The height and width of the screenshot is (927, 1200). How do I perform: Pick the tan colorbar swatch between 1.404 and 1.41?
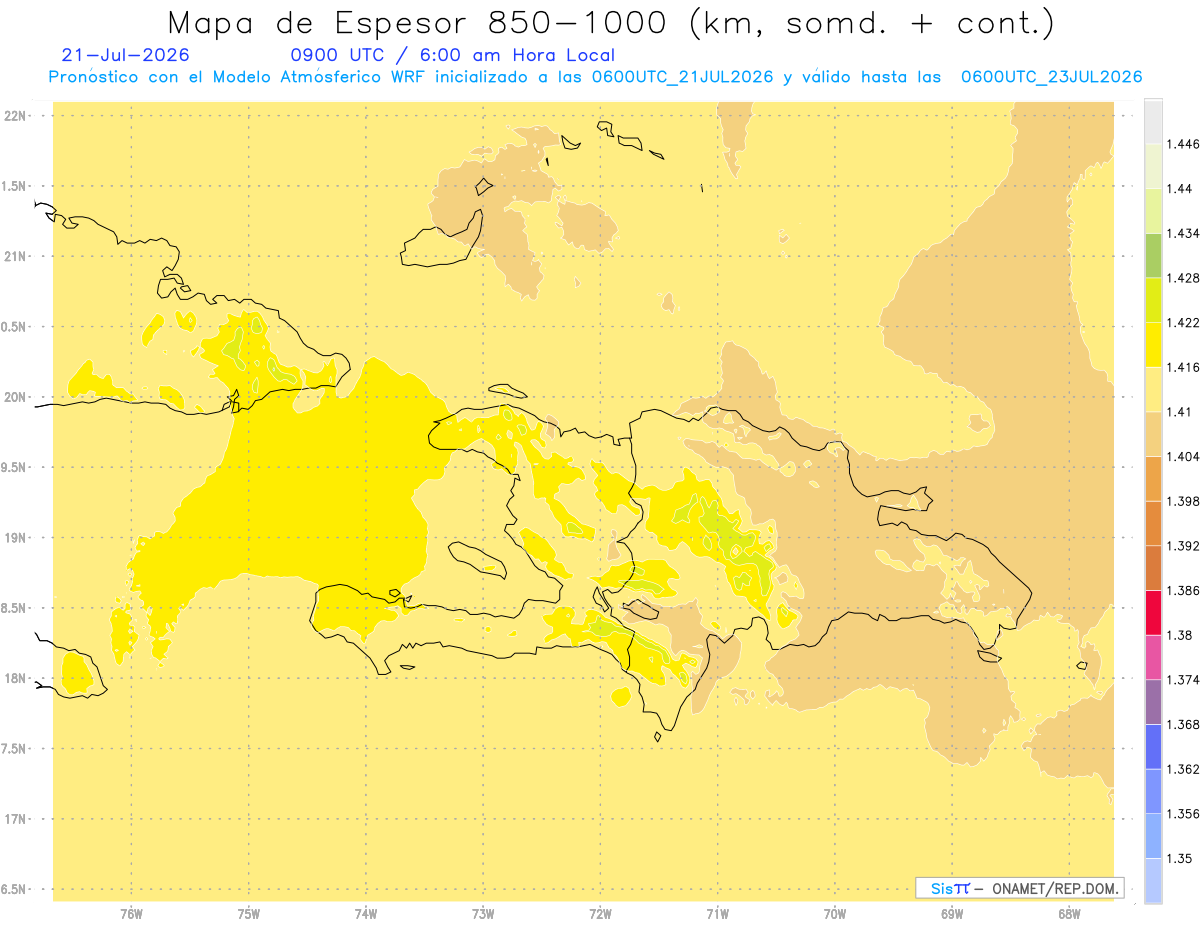pyautogui.click(x=1153, y=434)
